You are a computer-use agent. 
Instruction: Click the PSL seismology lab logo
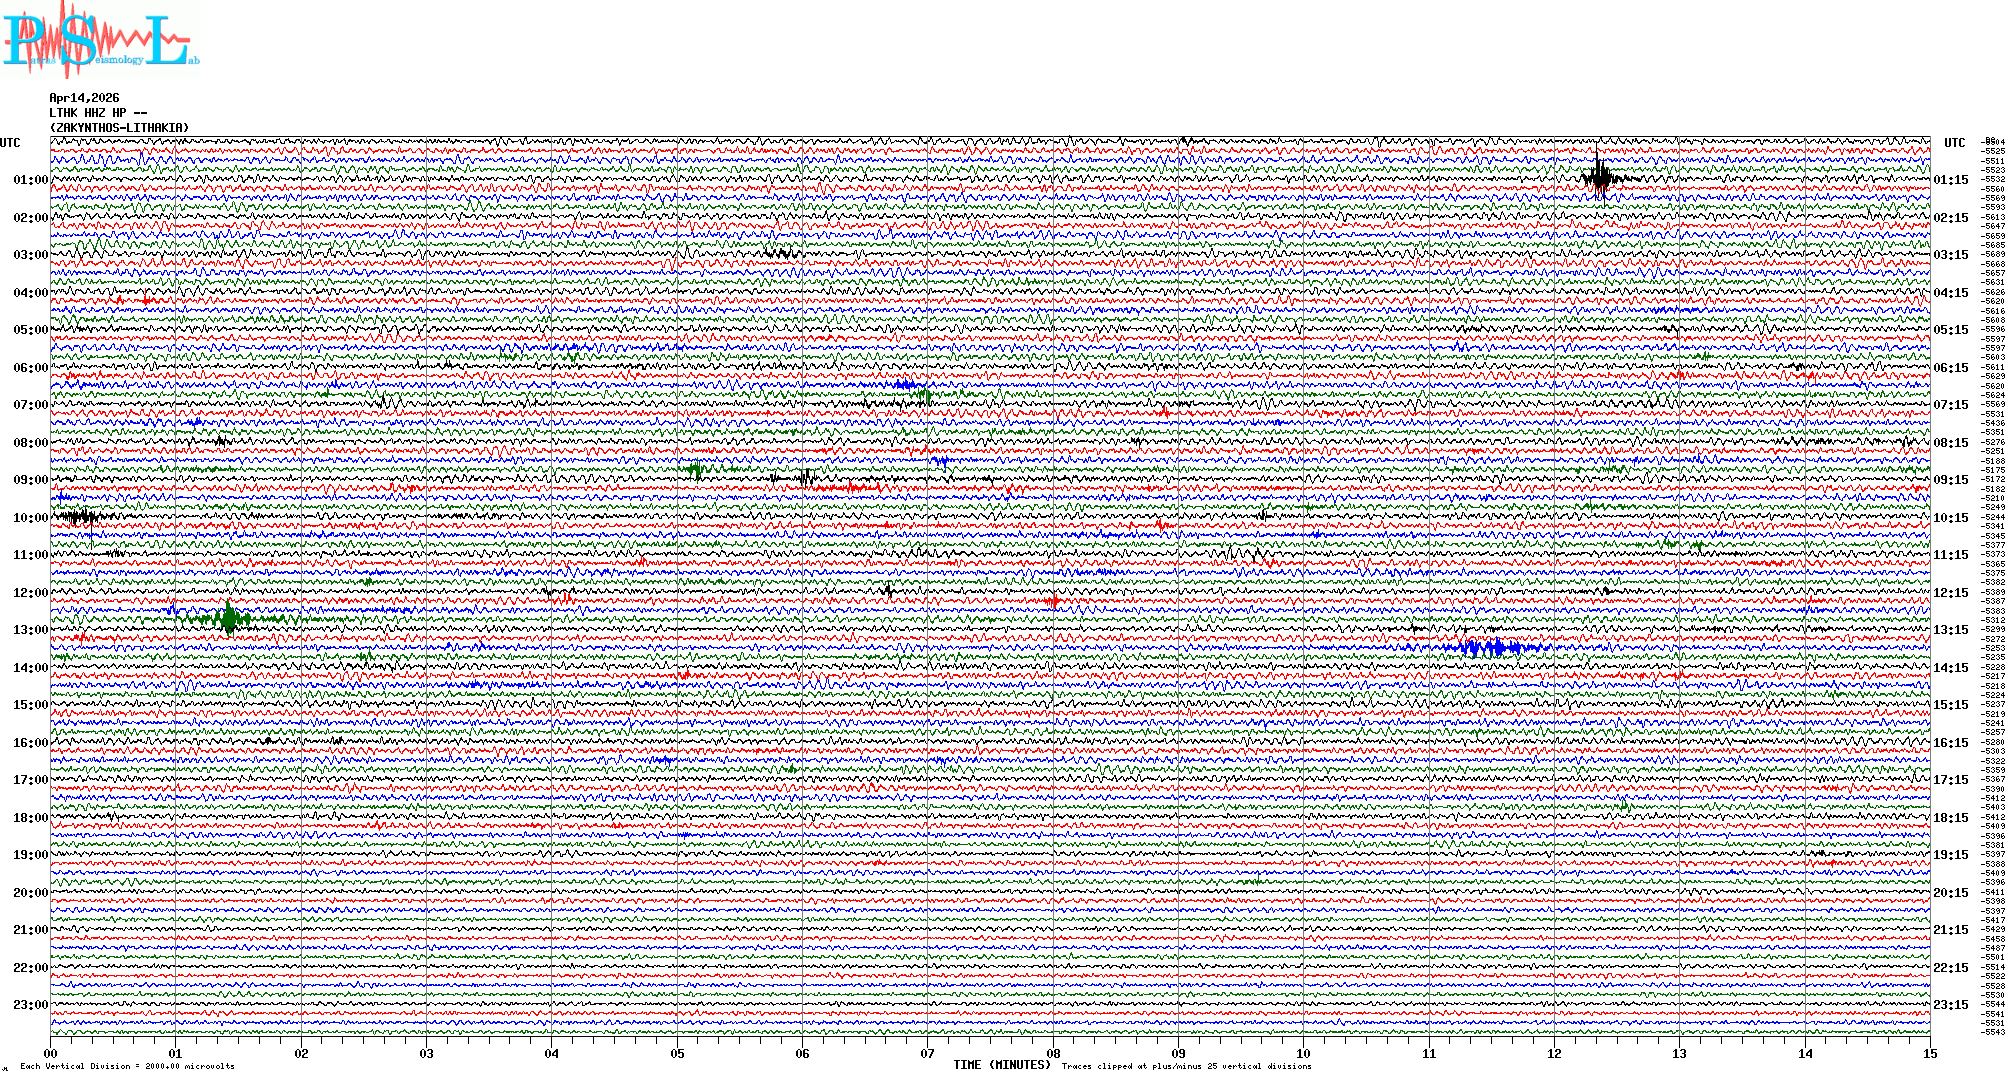(100, 40)
